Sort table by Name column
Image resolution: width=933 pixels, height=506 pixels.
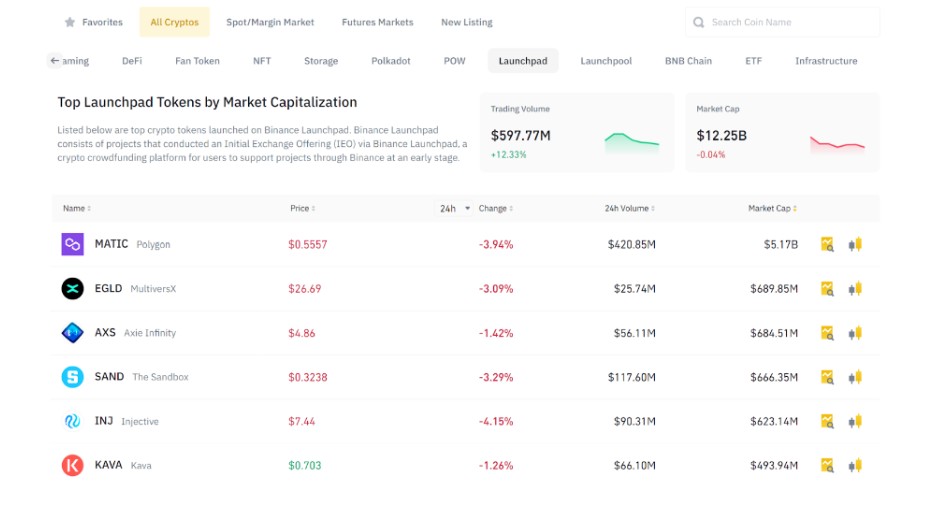[77, 208]
